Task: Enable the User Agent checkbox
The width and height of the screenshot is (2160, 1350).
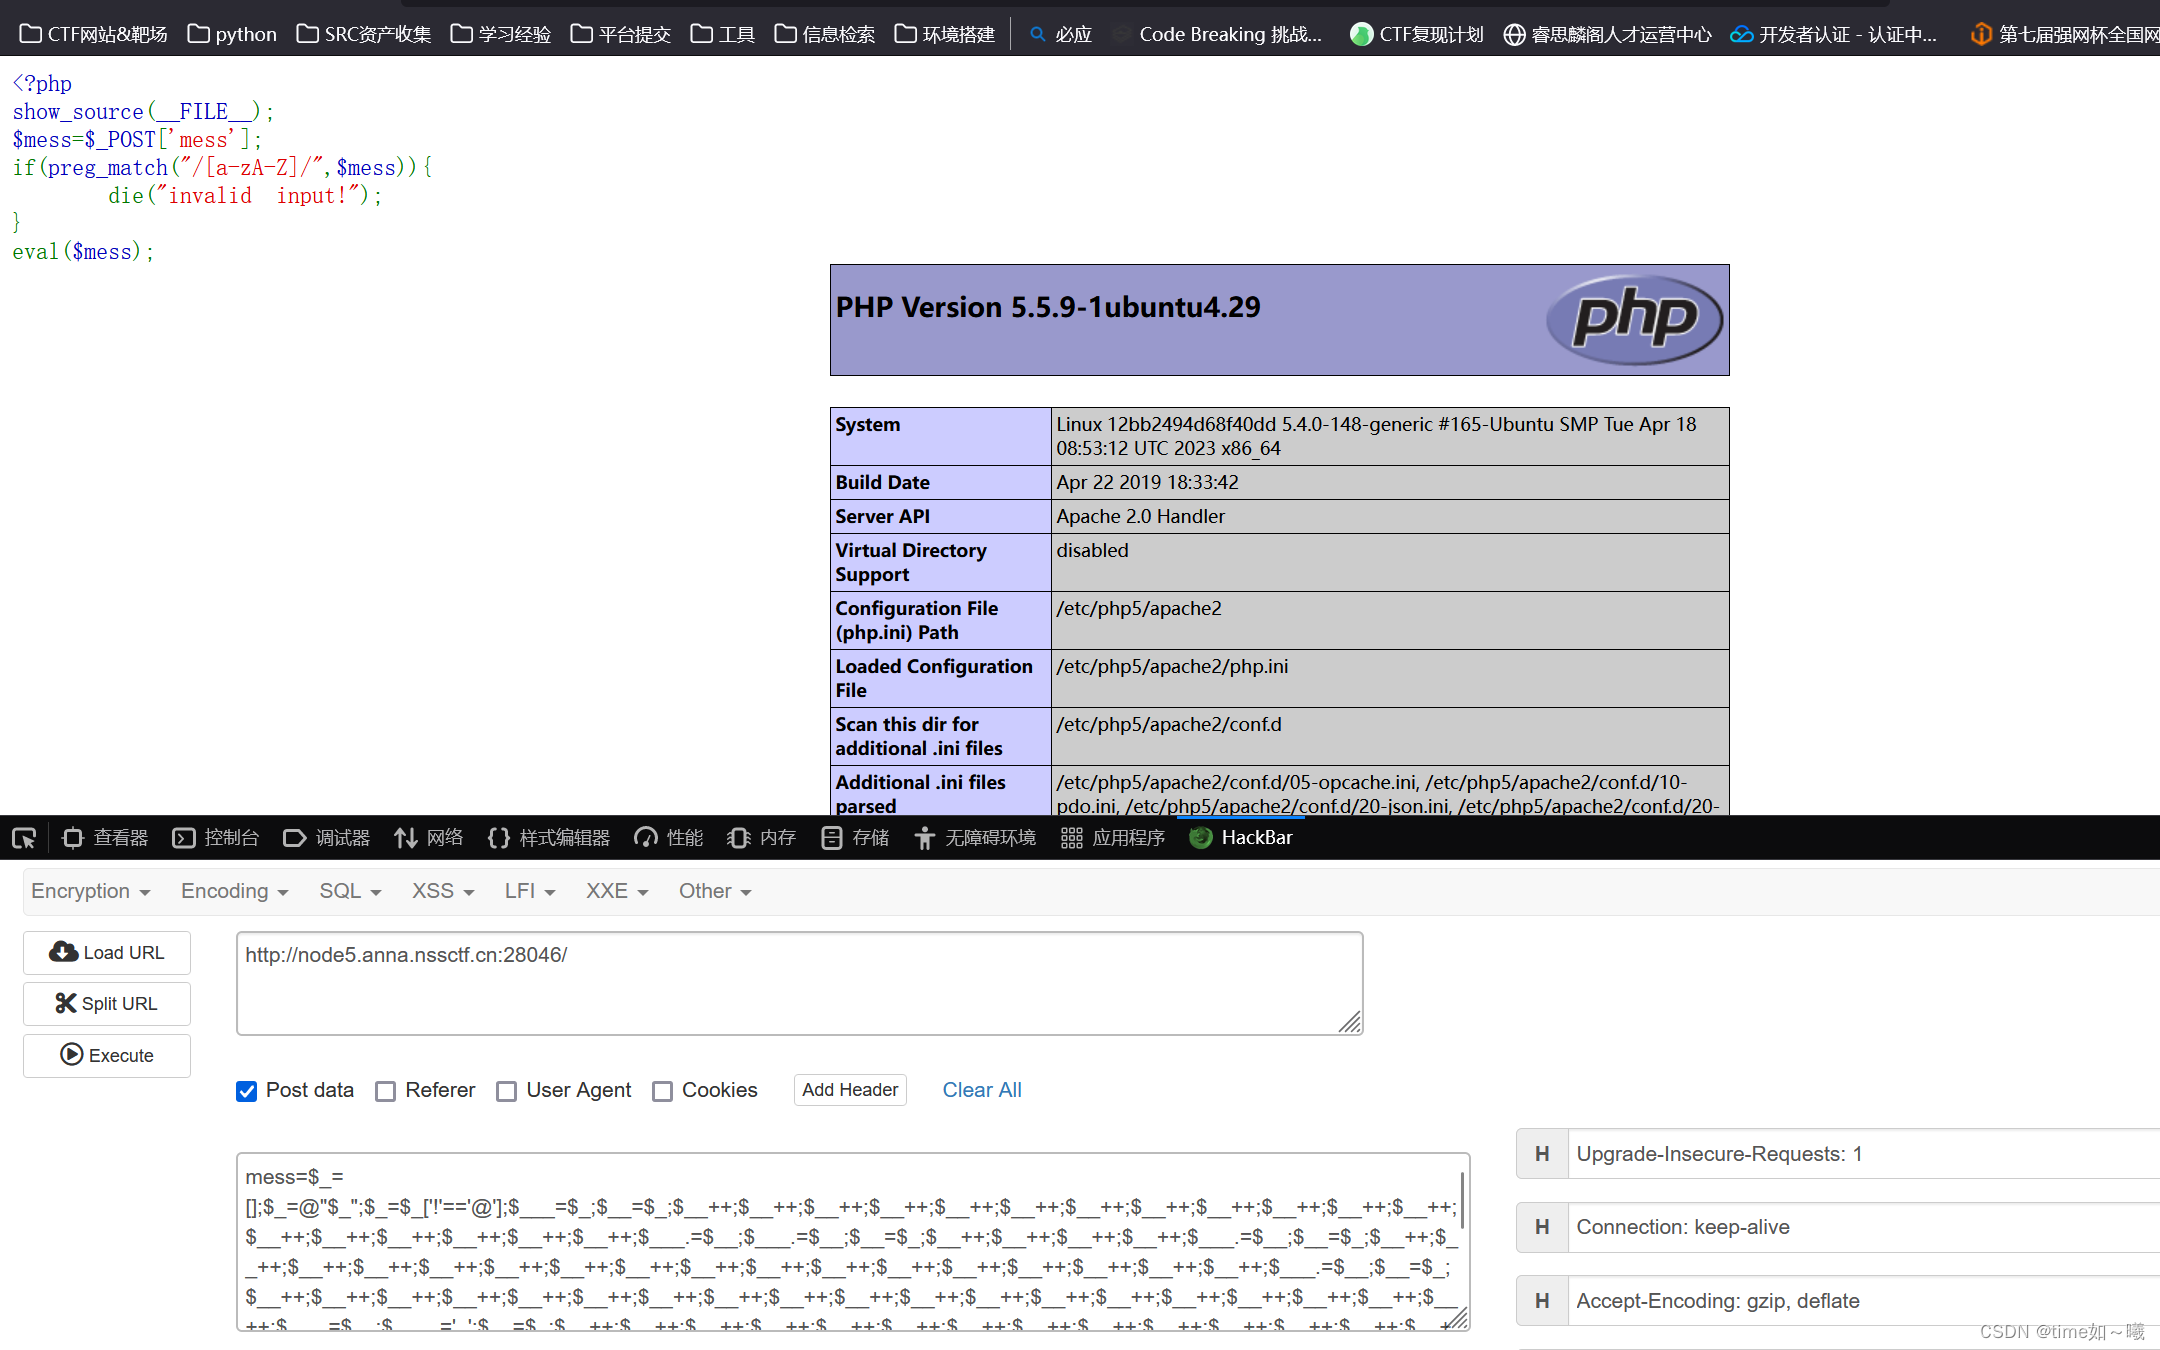Action: (x=507, y=1091)
